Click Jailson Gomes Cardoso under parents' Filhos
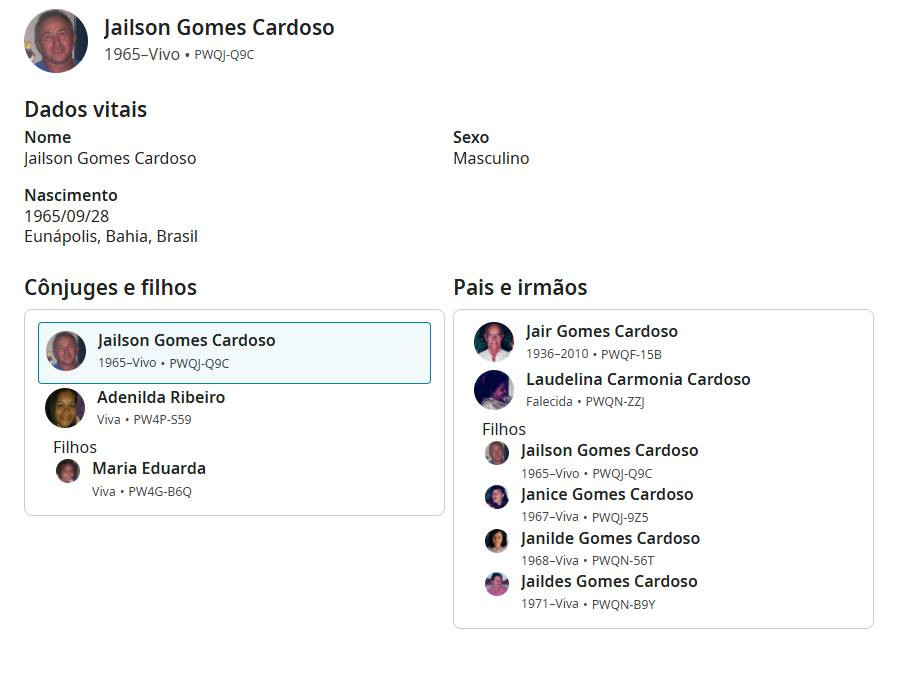Screen dimensions: 899x677 click(610, 451)
